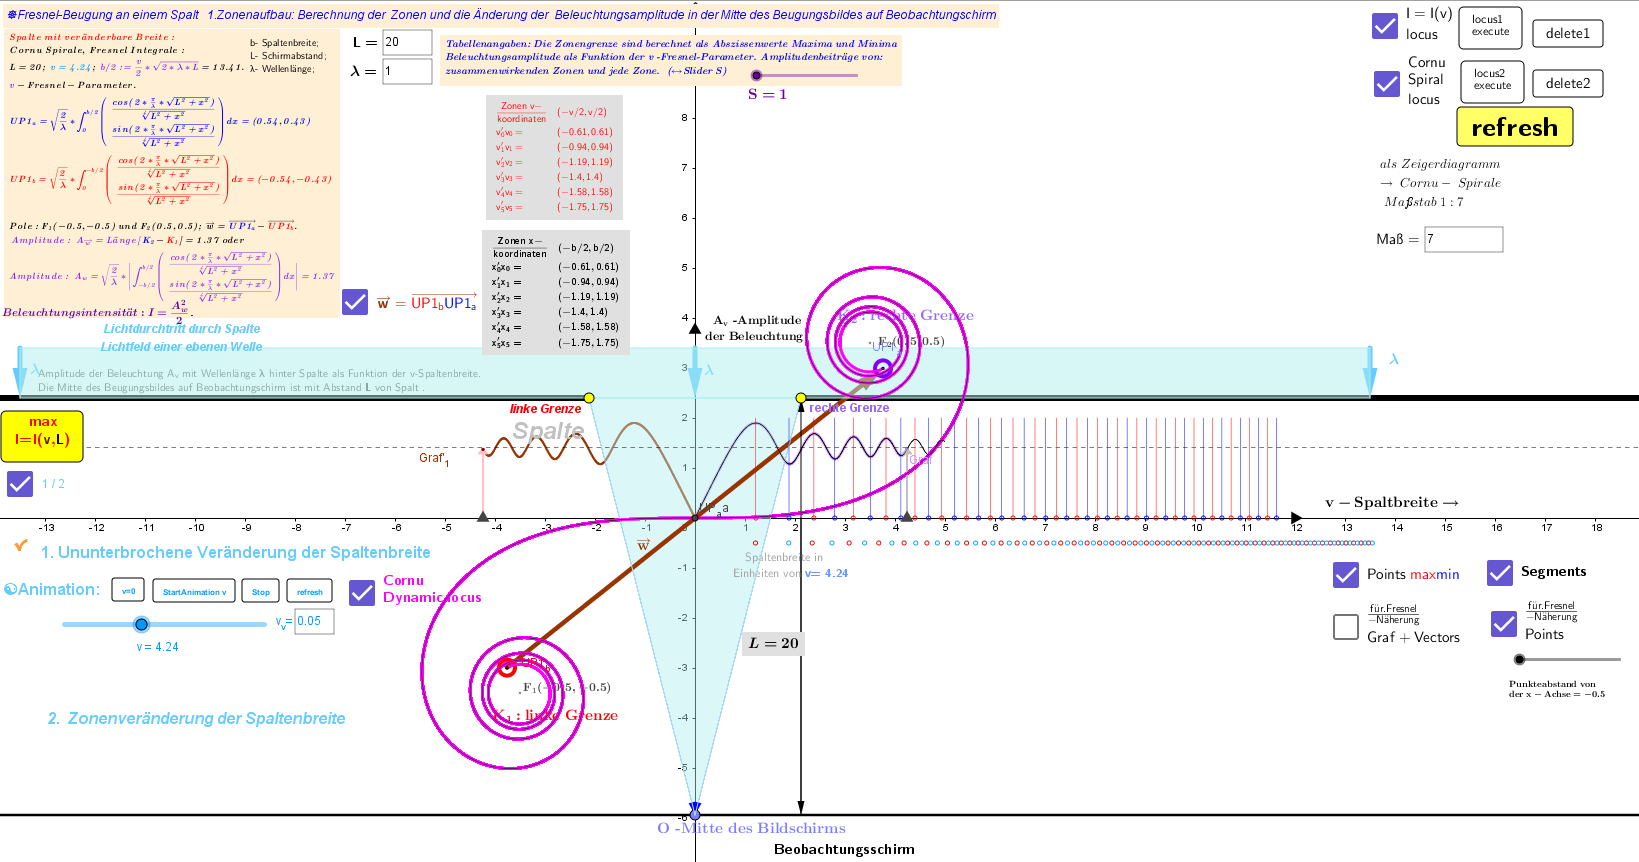The height and width of the screenshot is (862, 1639).
Task: Click heading '1. Ununterbrochene Veränderung der Spaltenbreite'
Action: pos(236,552)
